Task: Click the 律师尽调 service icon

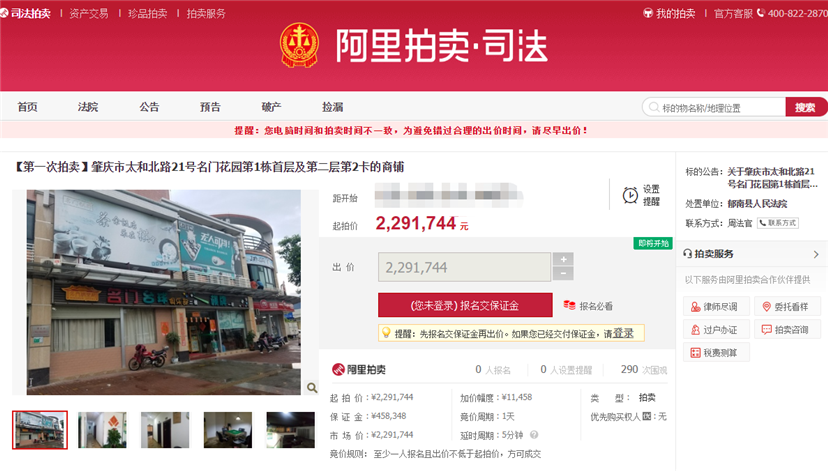Action: [695, 307]
